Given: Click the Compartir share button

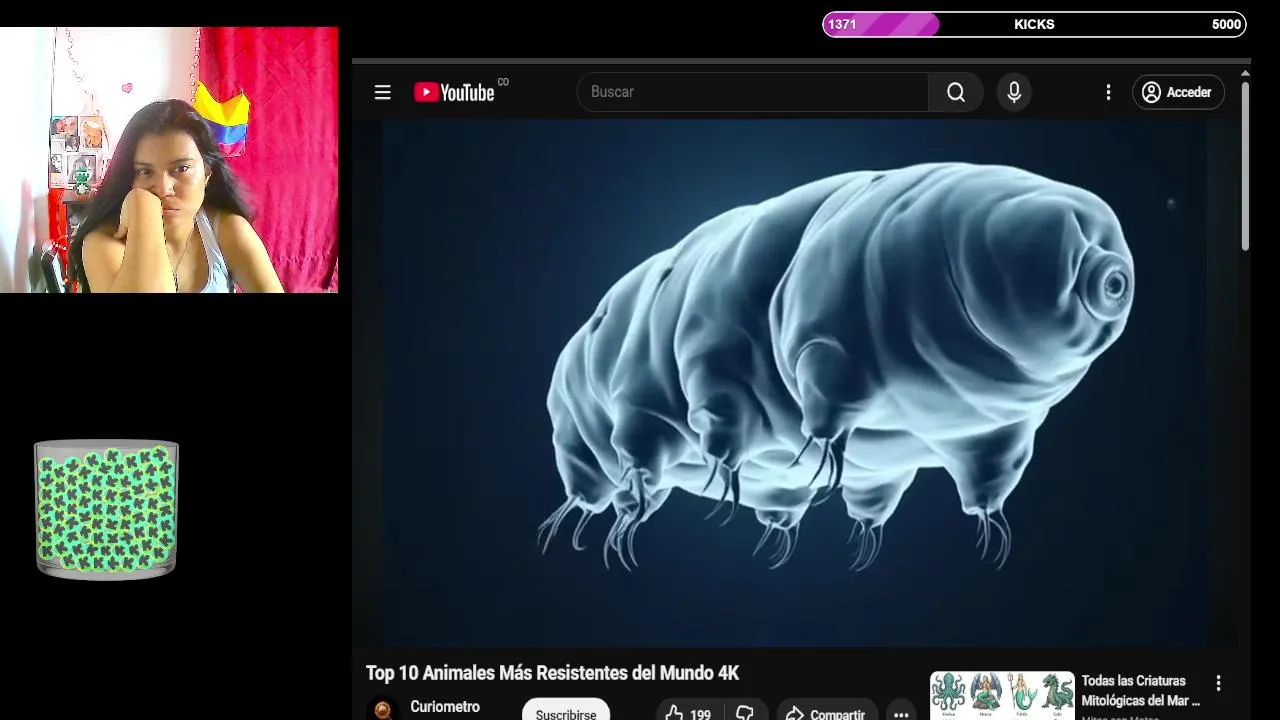Looking at the screenshot, I should tap(827, 712).
